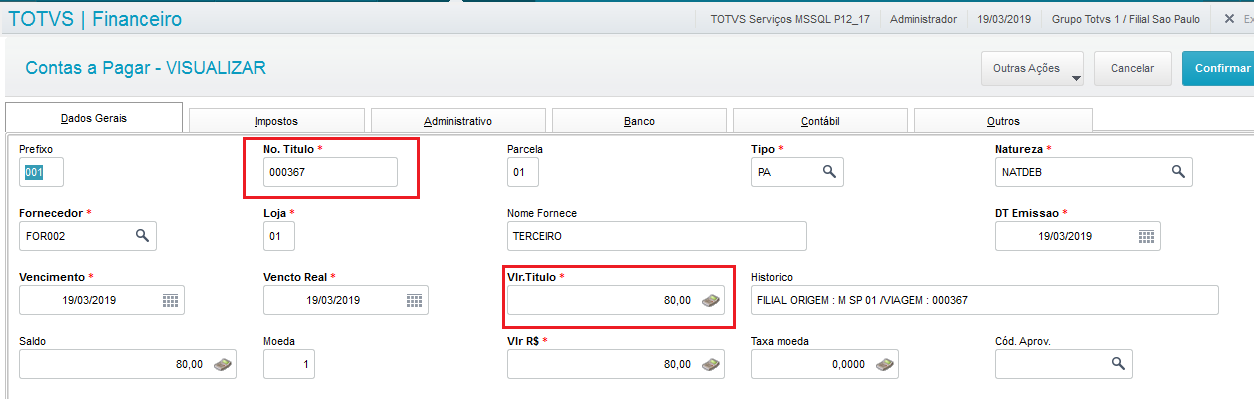Open calendar picker for Vencimento
Image resolution: width=1254 pixels, height=399 pixels.
click(170, 300)
